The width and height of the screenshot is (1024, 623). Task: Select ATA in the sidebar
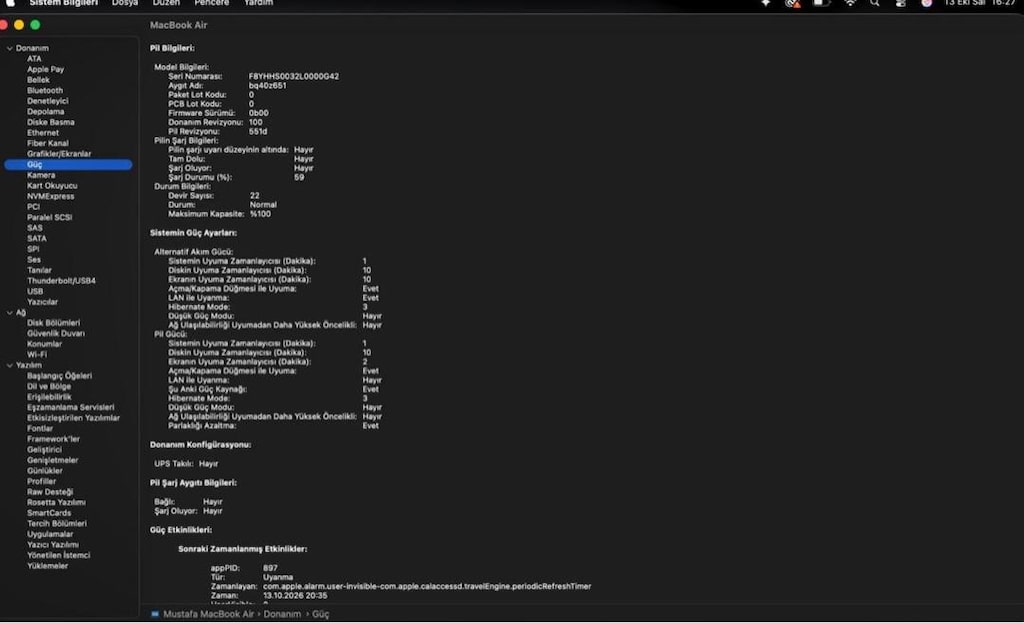point(34,59)
